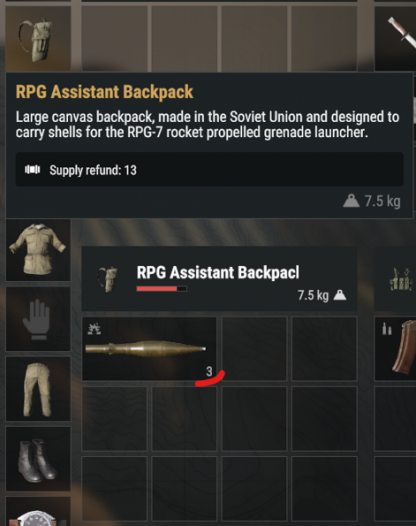Click the red backpack capacity bar
This screenshot has width=416, height=526.
pos(162,289)
